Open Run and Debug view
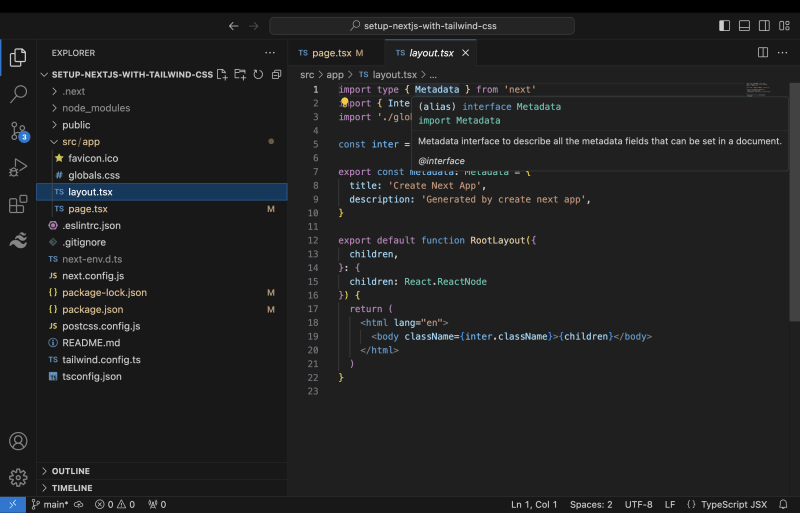This screenshot has width=800, height=513. pos(18,167)
